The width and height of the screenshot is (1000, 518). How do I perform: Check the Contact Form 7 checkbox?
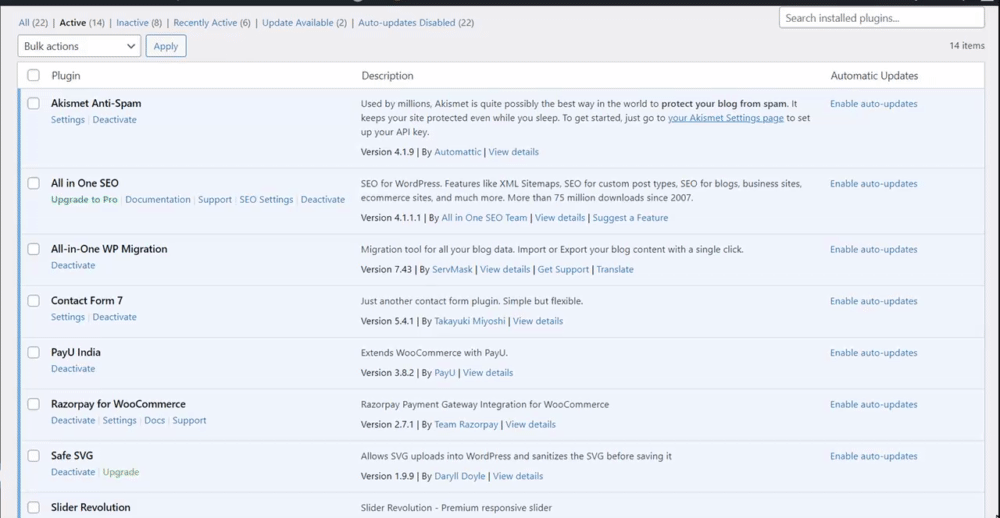(x=33, y=300)
